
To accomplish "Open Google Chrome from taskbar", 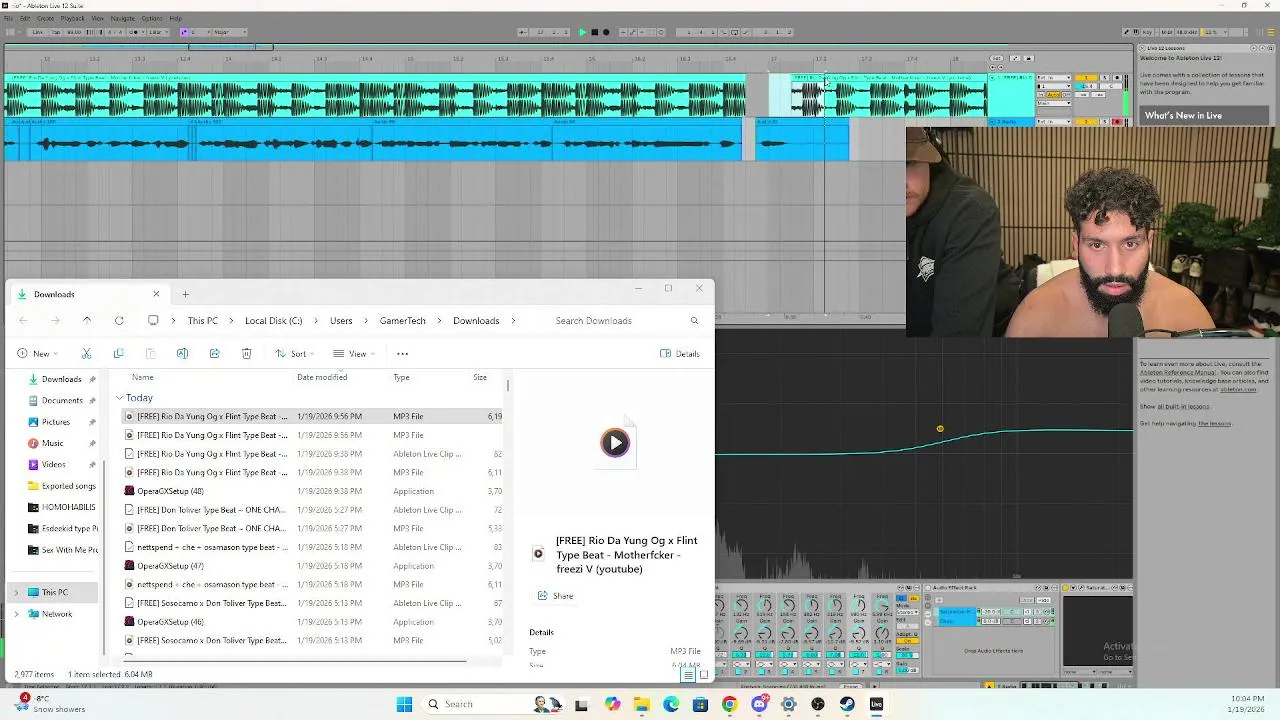I will click(x=729, y=704).
